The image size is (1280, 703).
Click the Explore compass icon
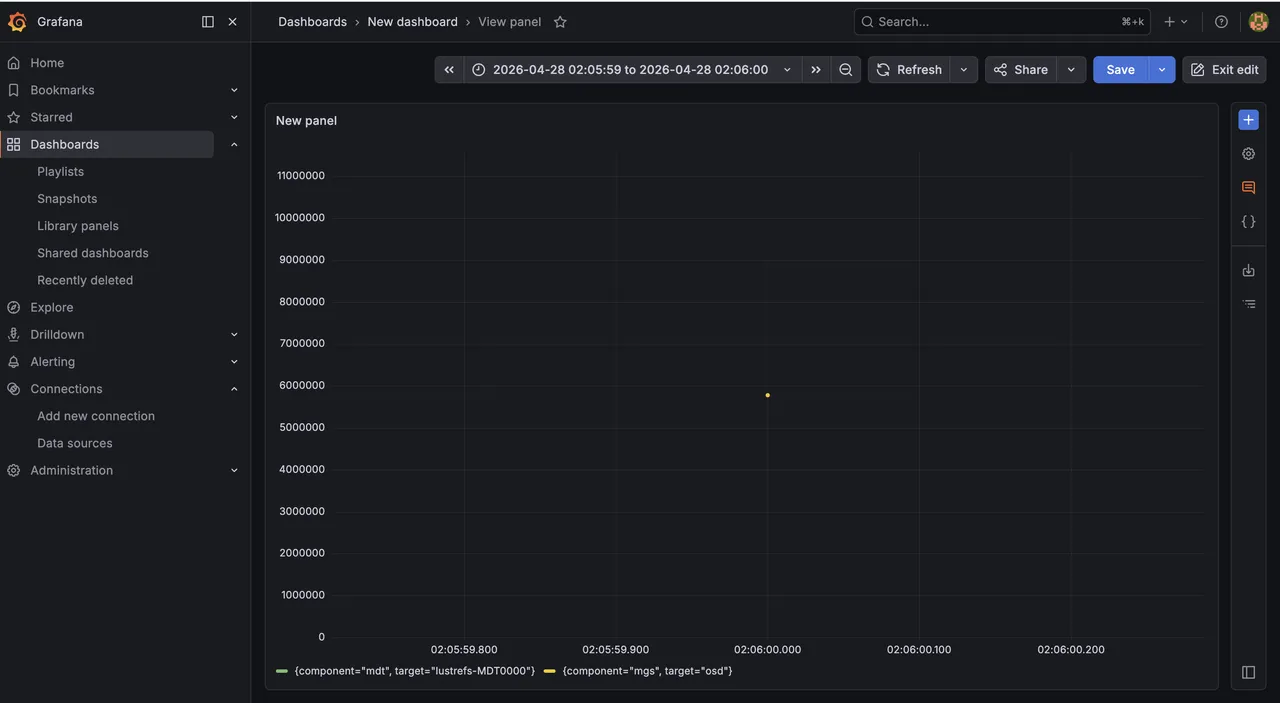click(13, 307)
